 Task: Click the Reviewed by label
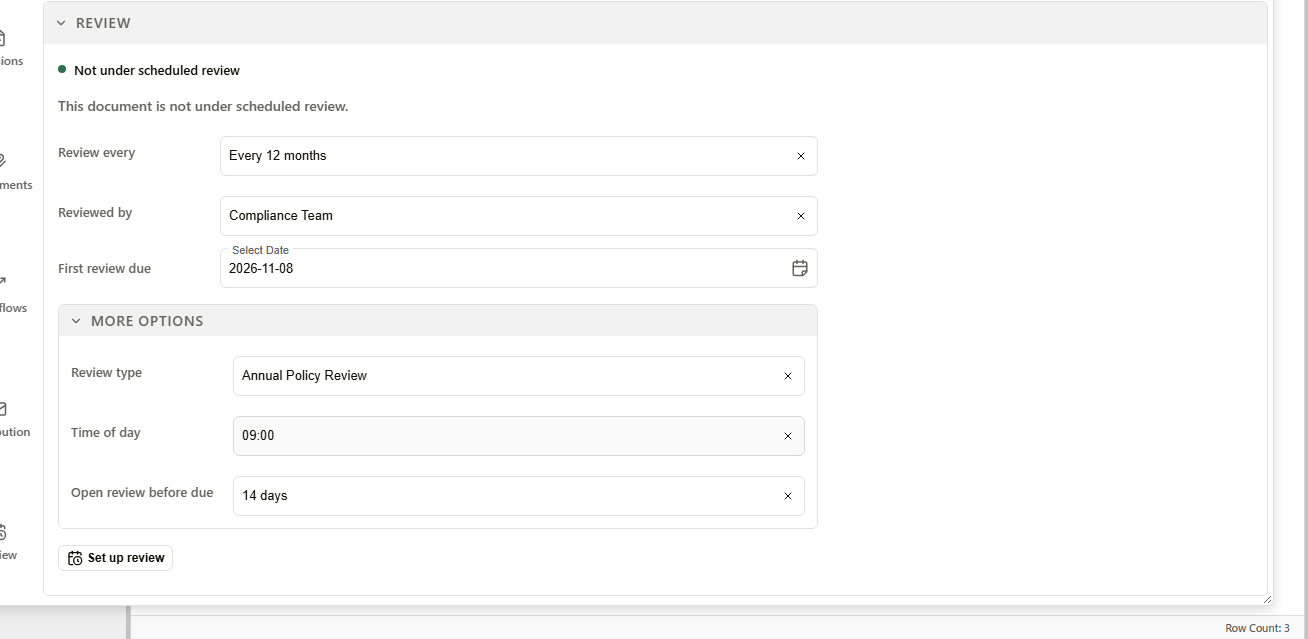(95, 213)
